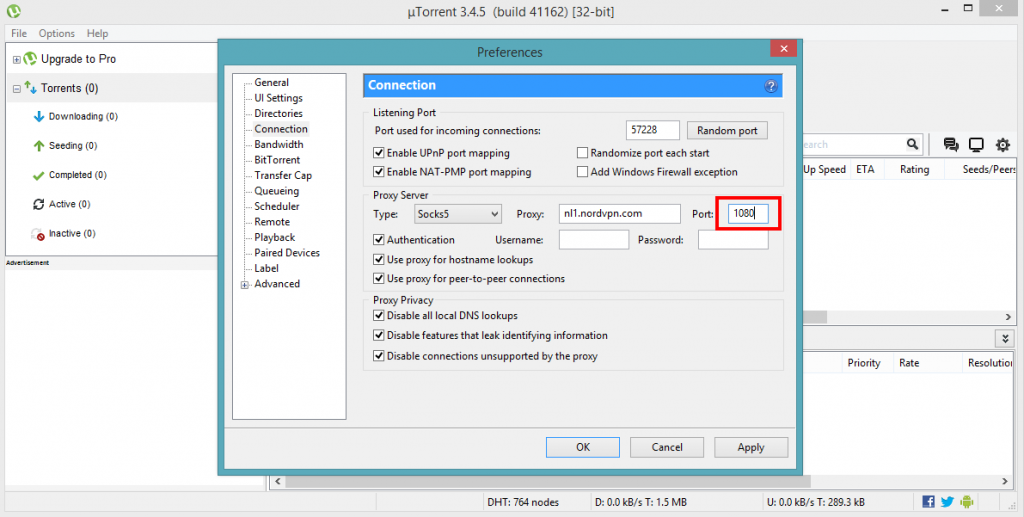Screen dimensions: 1024x517
Task: Toggle Disable features that leak identifying information
Action: pyautogui.click(x=379, y=335)
